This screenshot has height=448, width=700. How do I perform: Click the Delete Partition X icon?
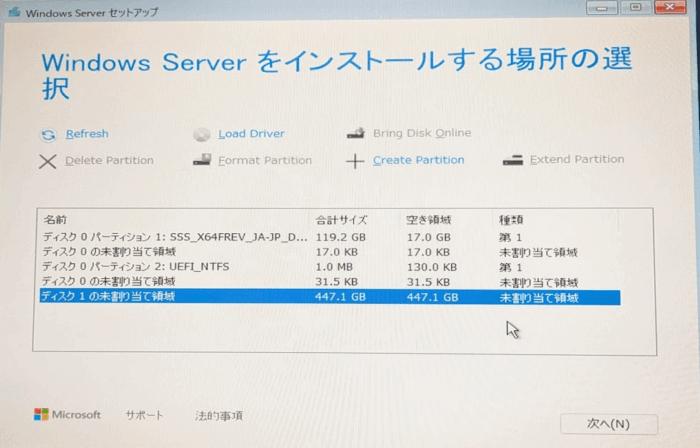point(47,161)
